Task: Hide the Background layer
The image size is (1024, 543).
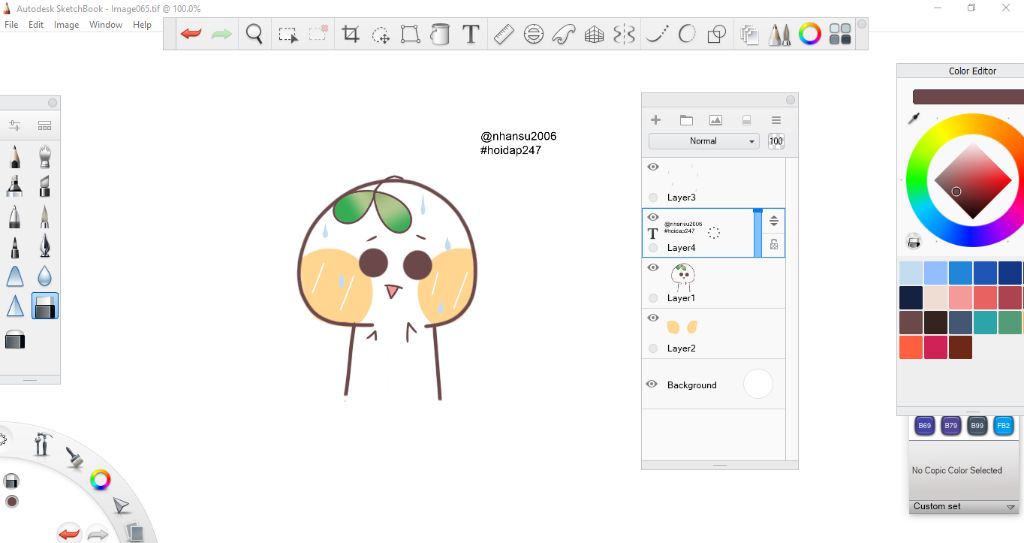Action: [x=652, y=384]
